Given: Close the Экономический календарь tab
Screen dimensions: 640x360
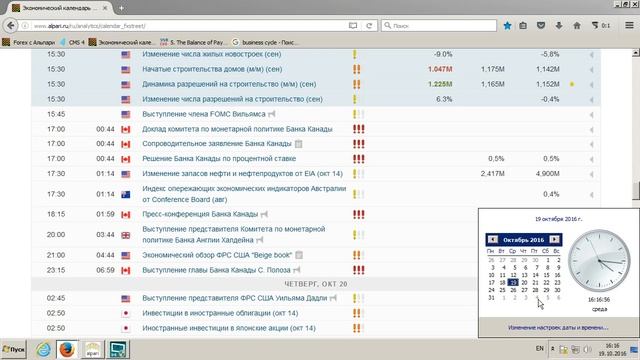Looking at the screenshot, I should tap(105, 8).
